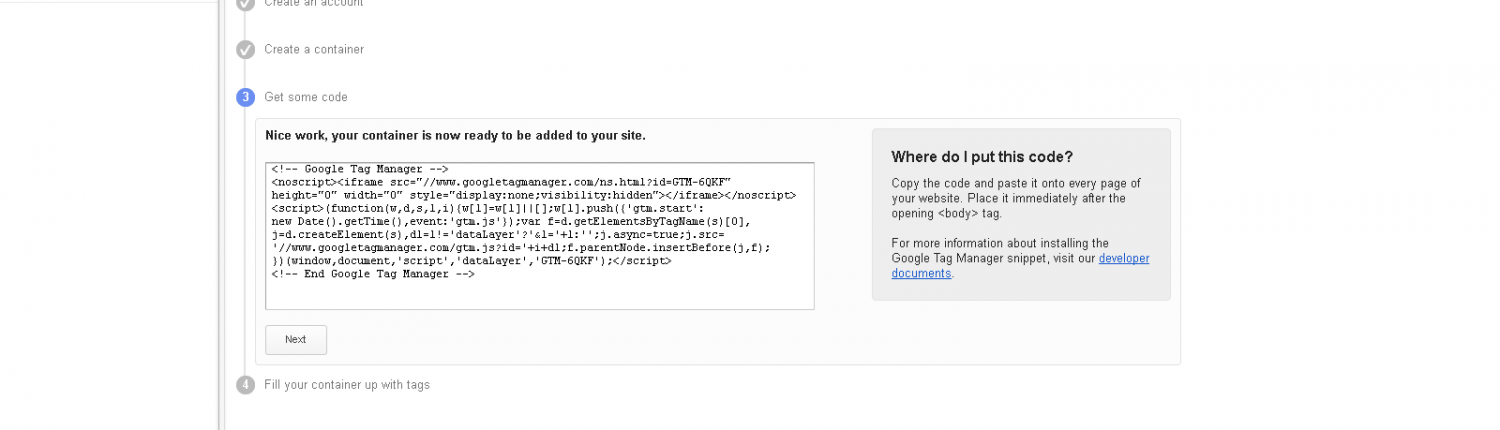Expand the Fill your container up with tags step
Image resolution: width=1500 pixels, height=430 pixels.
pos(347,385)
